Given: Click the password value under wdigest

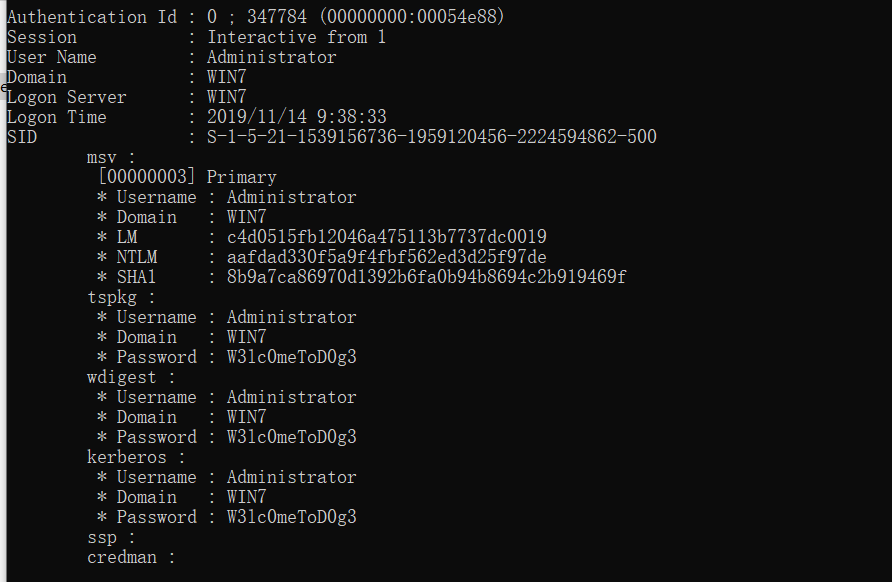Looking at the screenshot, I should tap(291, 437).
